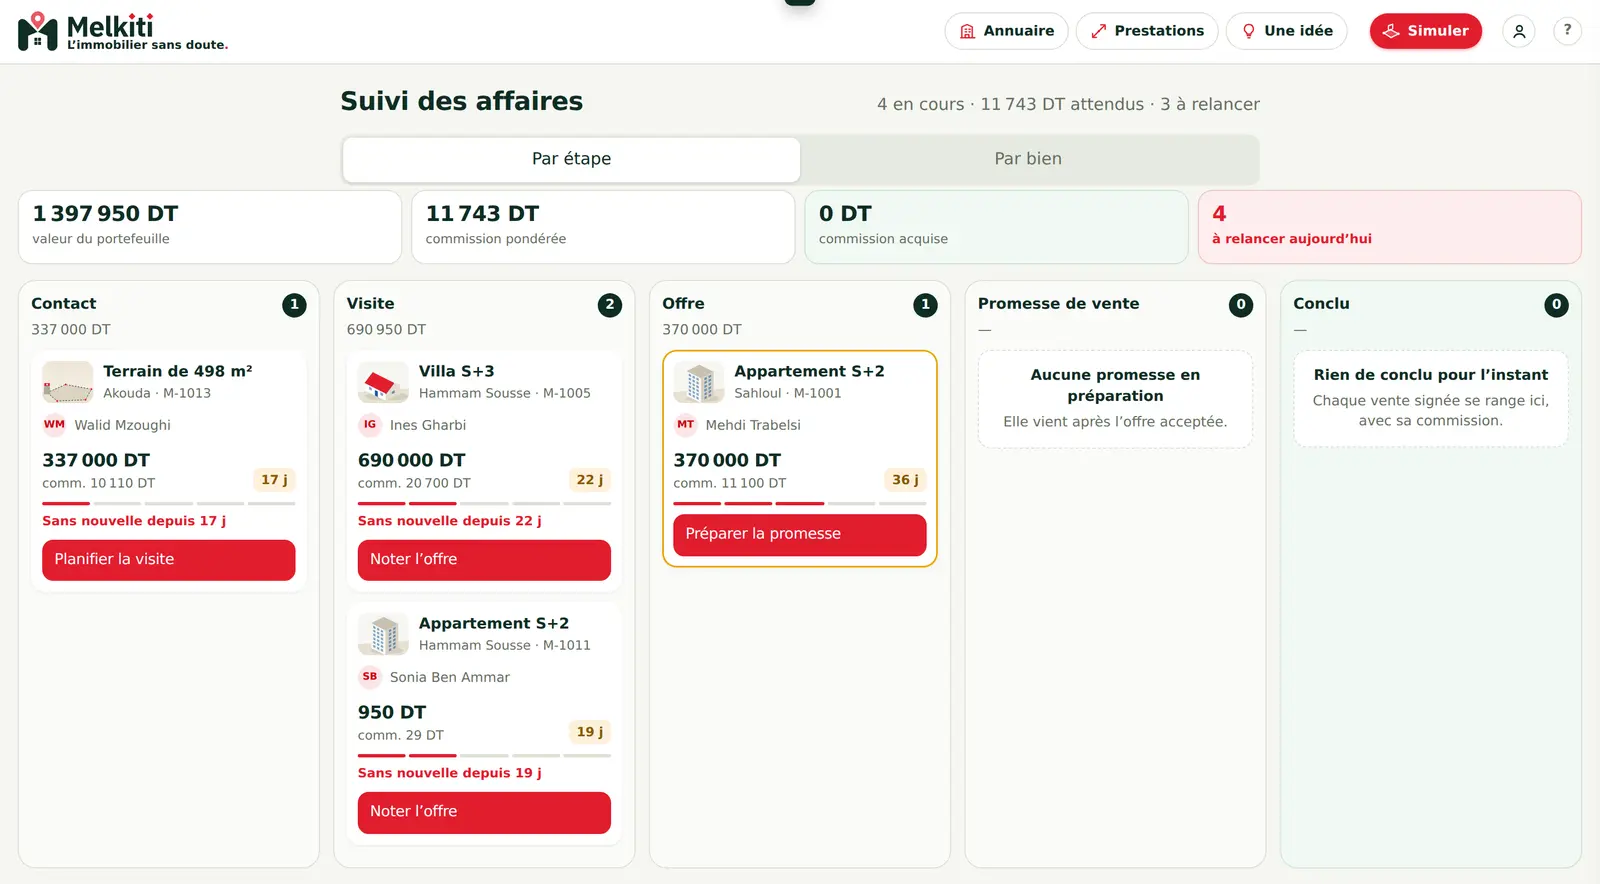Click Noter l'offre for Villa S+3
1600x884 pixels.
(x=484, y=560)
